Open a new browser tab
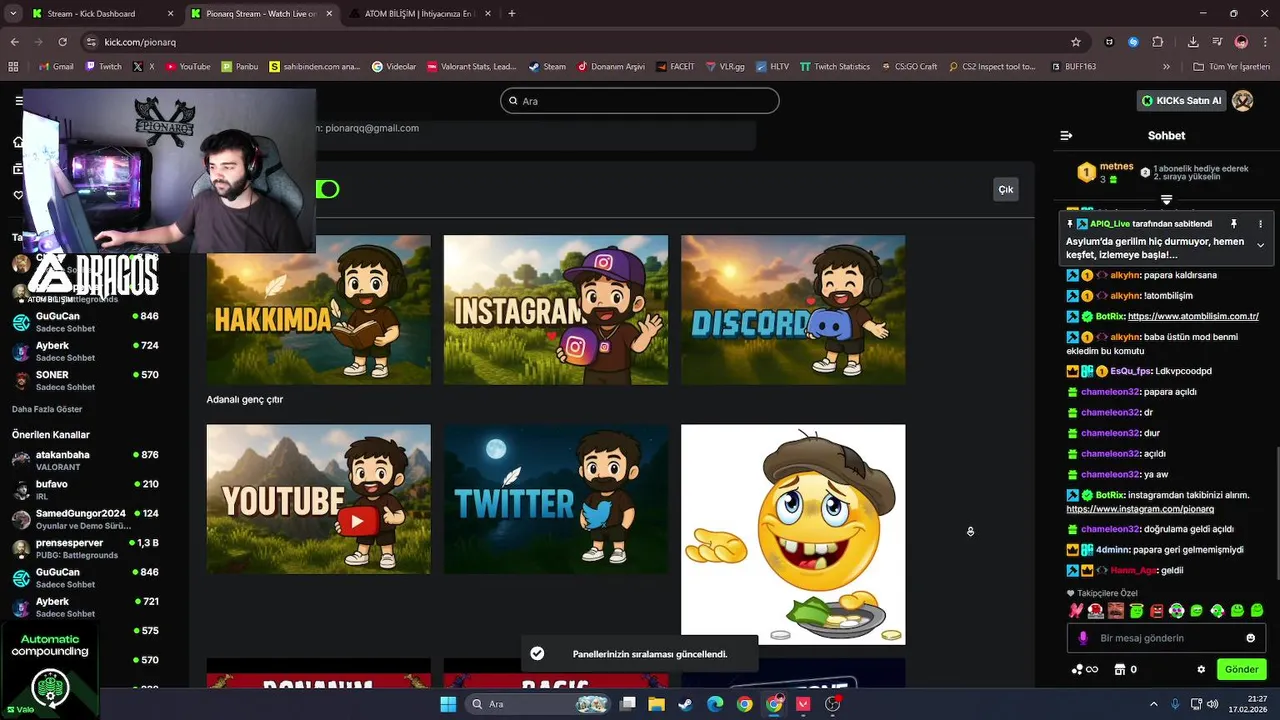1280x720 pixels. tap(512, 14)
